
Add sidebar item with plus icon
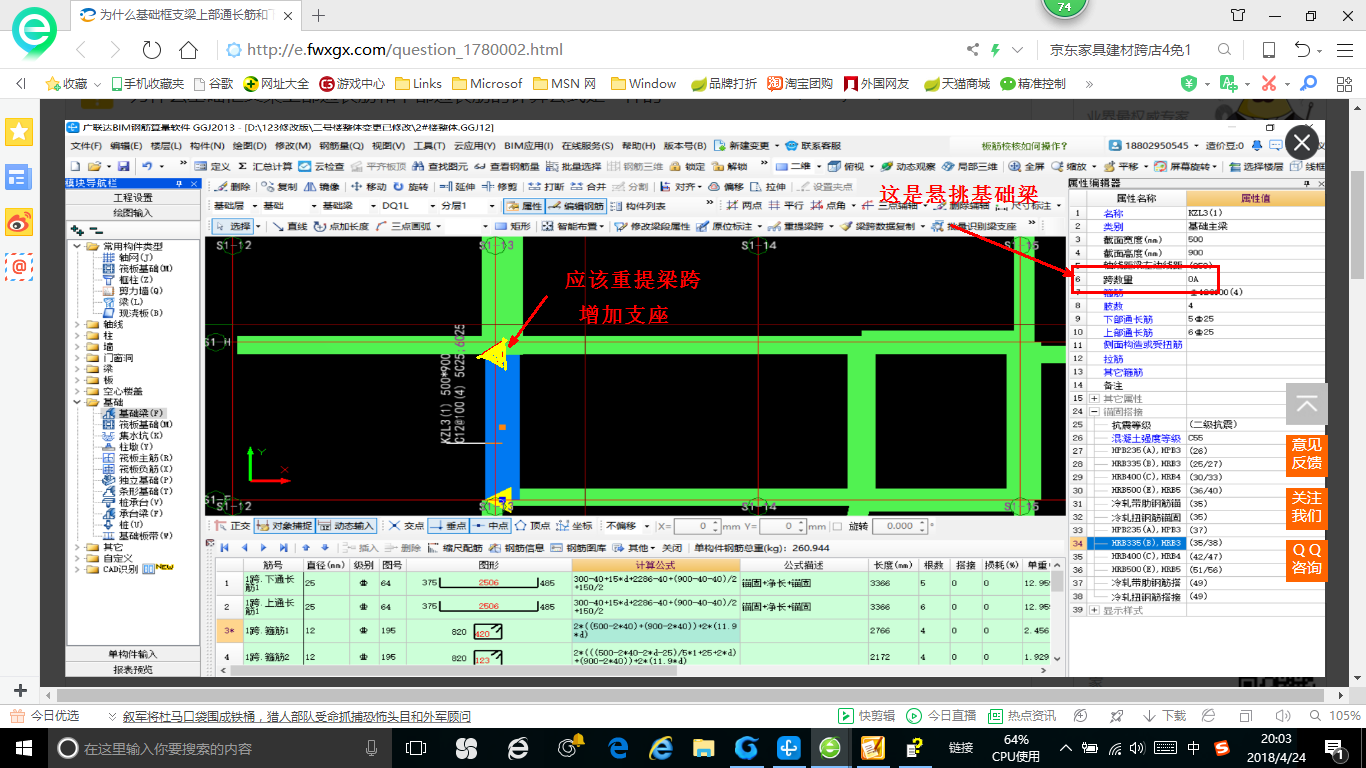(x=20, y=690)
